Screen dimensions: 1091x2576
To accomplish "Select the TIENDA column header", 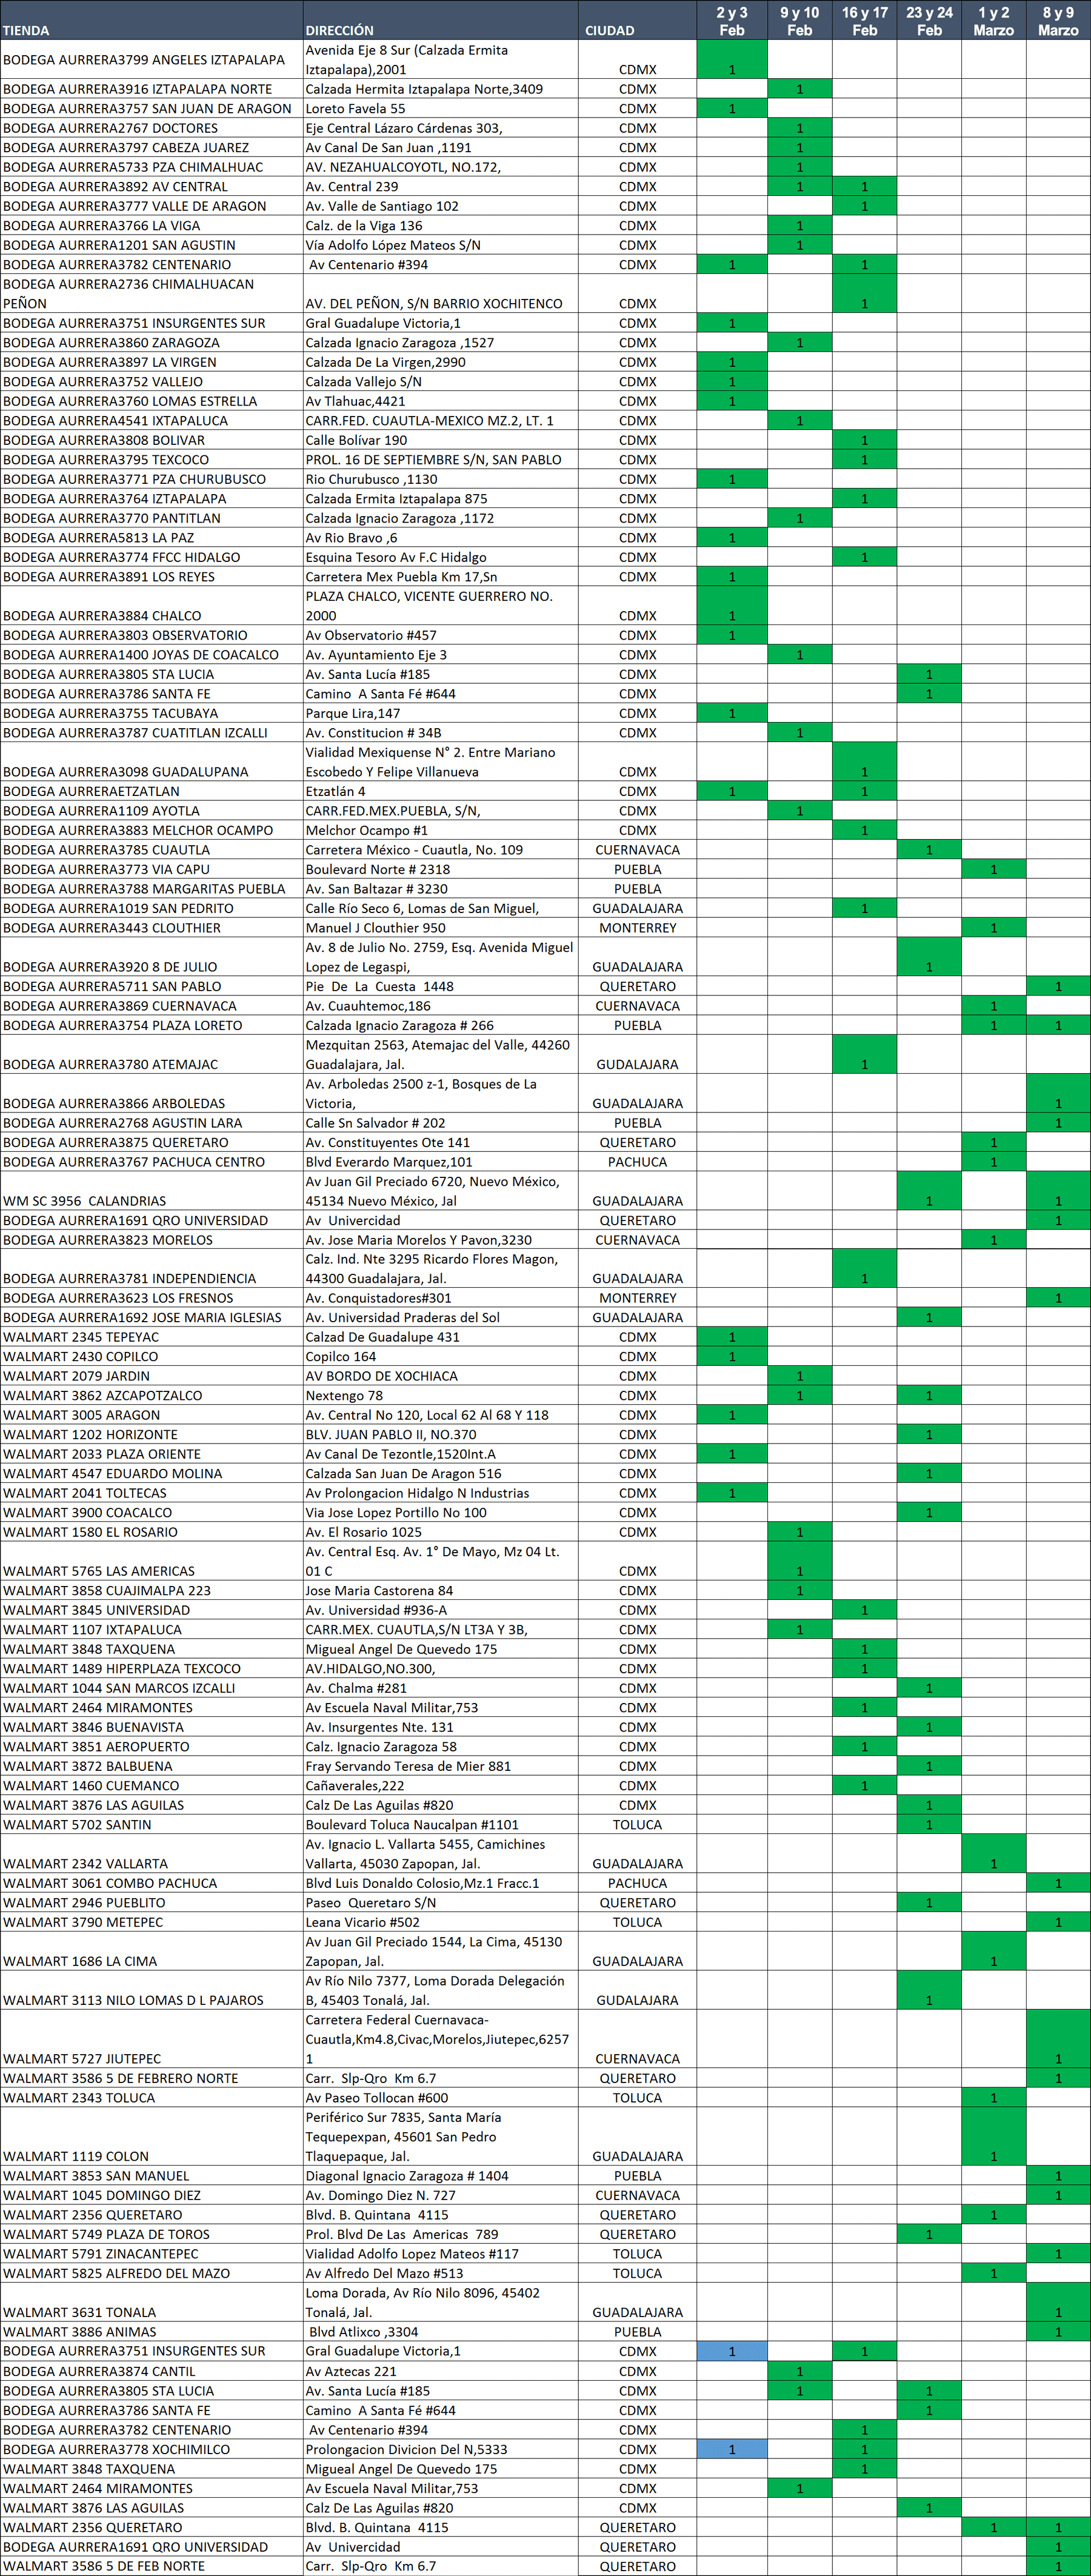I will tap(151, 20).
